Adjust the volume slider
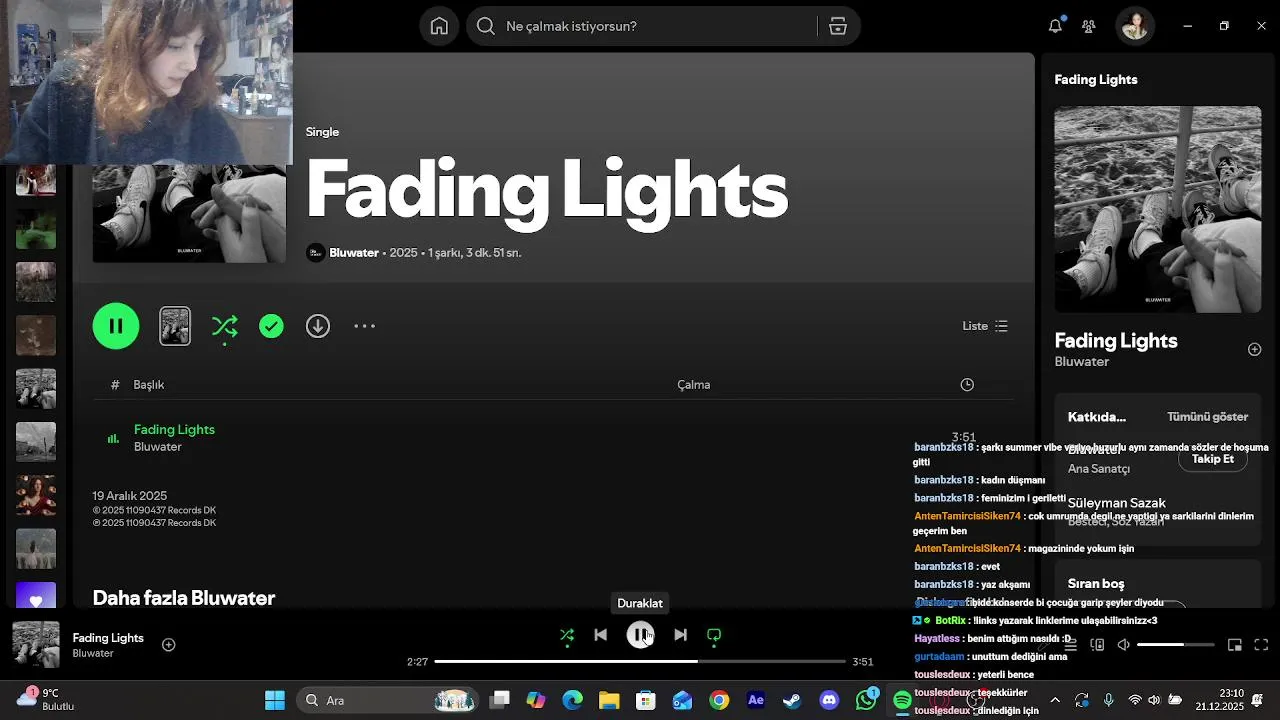The image size is (1280, 720). tap(1175, 645)
